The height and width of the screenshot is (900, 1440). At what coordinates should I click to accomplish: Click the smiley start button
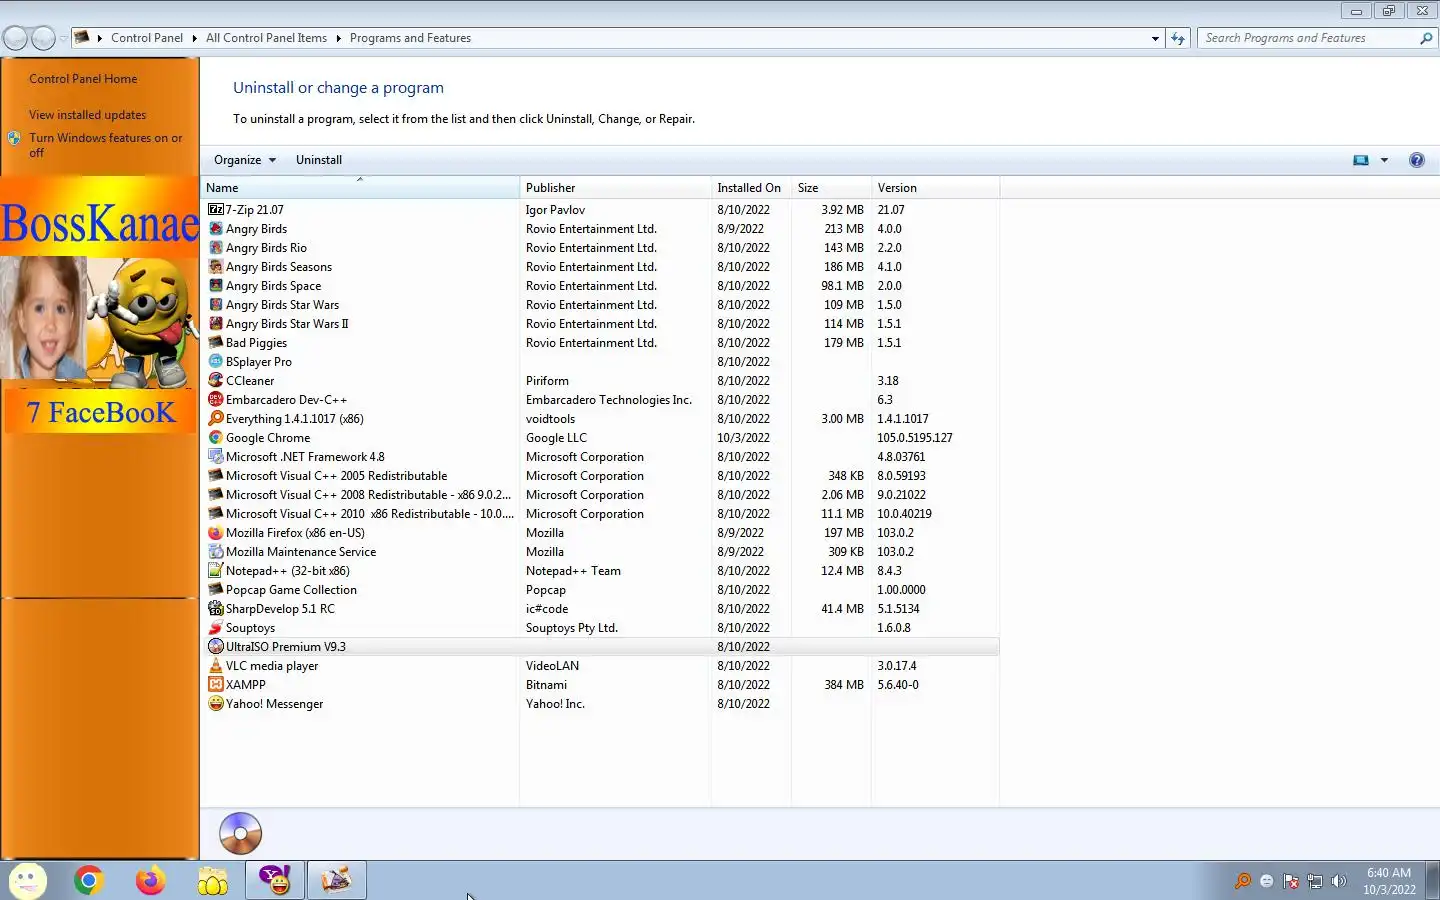27,881
